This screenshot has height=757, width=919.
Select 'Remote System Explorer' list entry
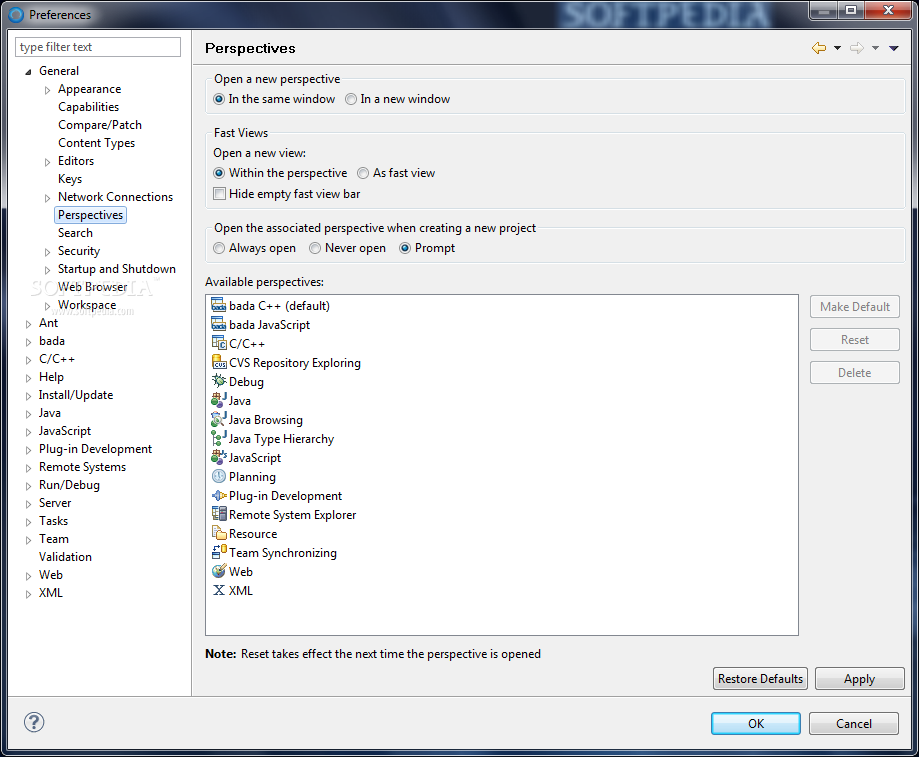pos(292,514)
